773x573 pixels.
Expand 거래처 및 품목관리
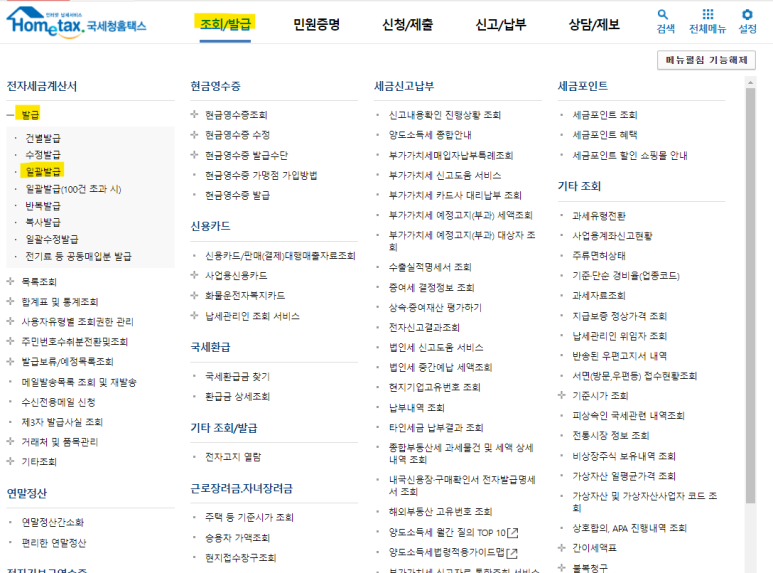(10, 441)
